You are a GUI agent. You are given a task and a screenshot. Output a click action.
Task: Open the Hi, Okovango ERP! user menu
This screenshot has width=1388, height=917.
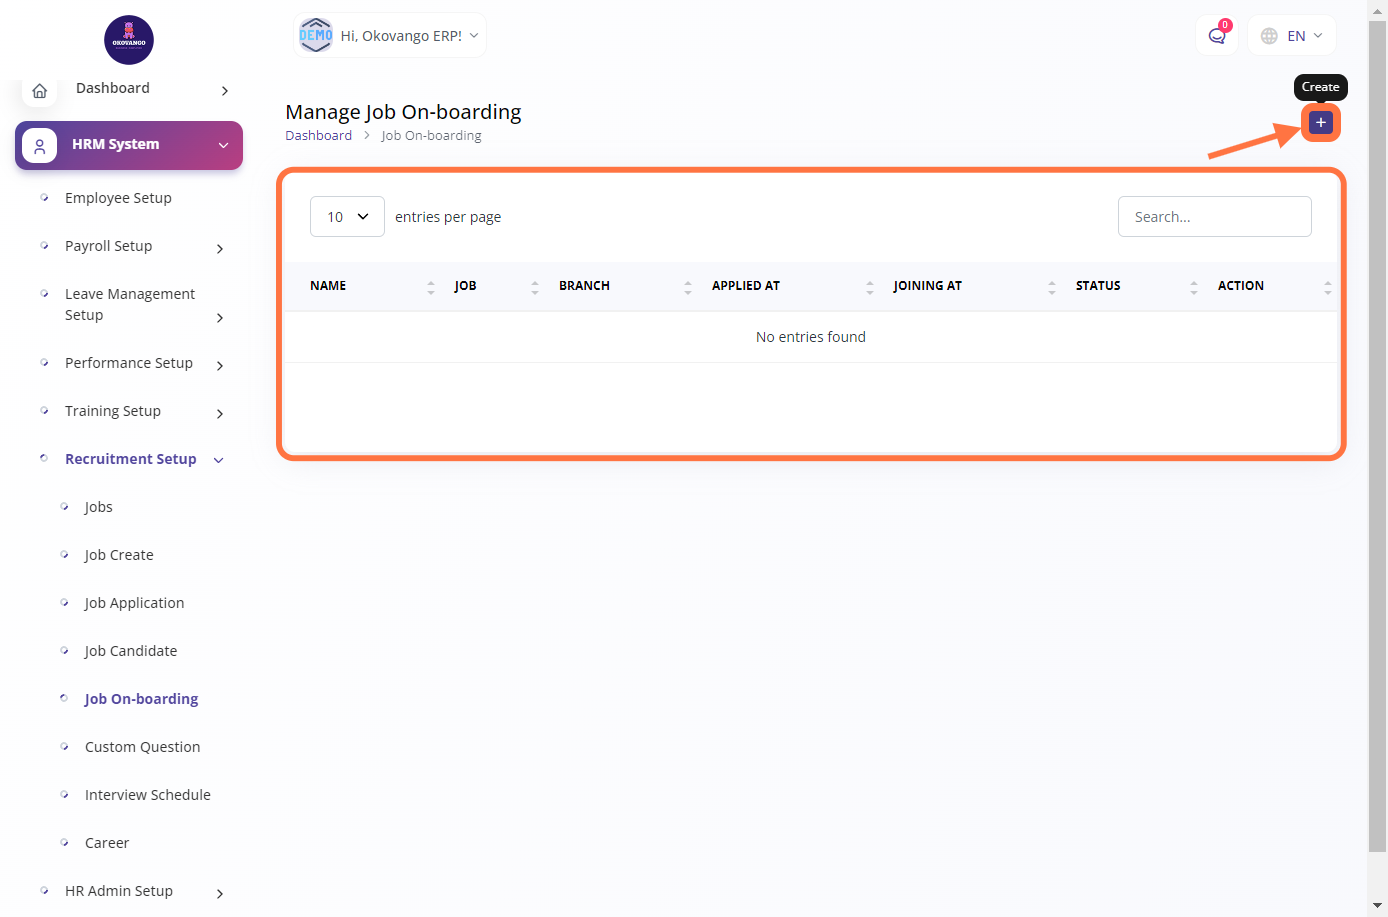tap(390, 36)
